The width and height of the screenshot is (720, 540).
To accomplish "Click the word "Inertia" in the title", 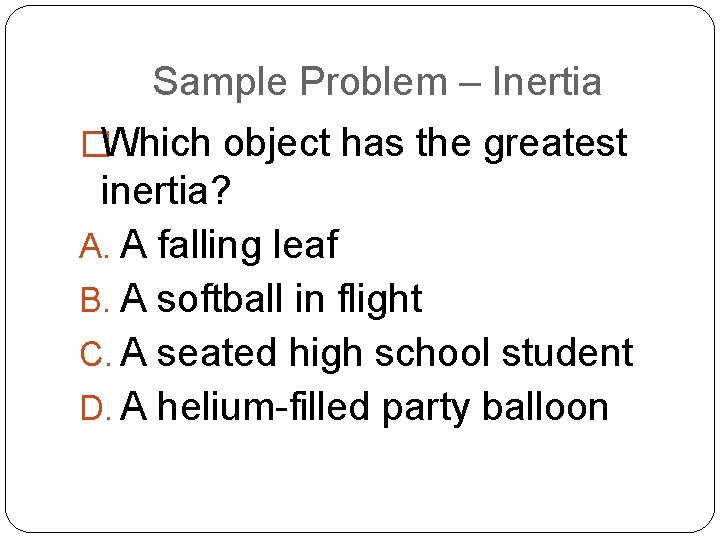I will tap(547, 82).
